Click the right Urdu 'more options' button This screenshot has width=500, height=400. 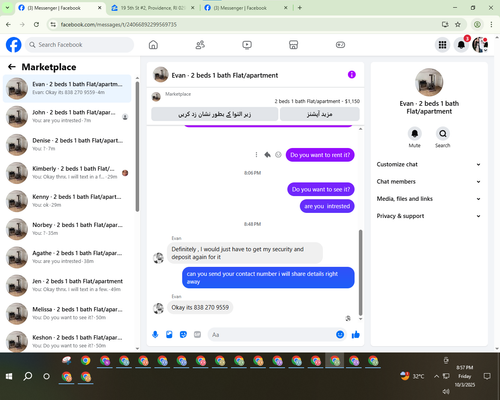pyautogui.click(x=320, y=114)
